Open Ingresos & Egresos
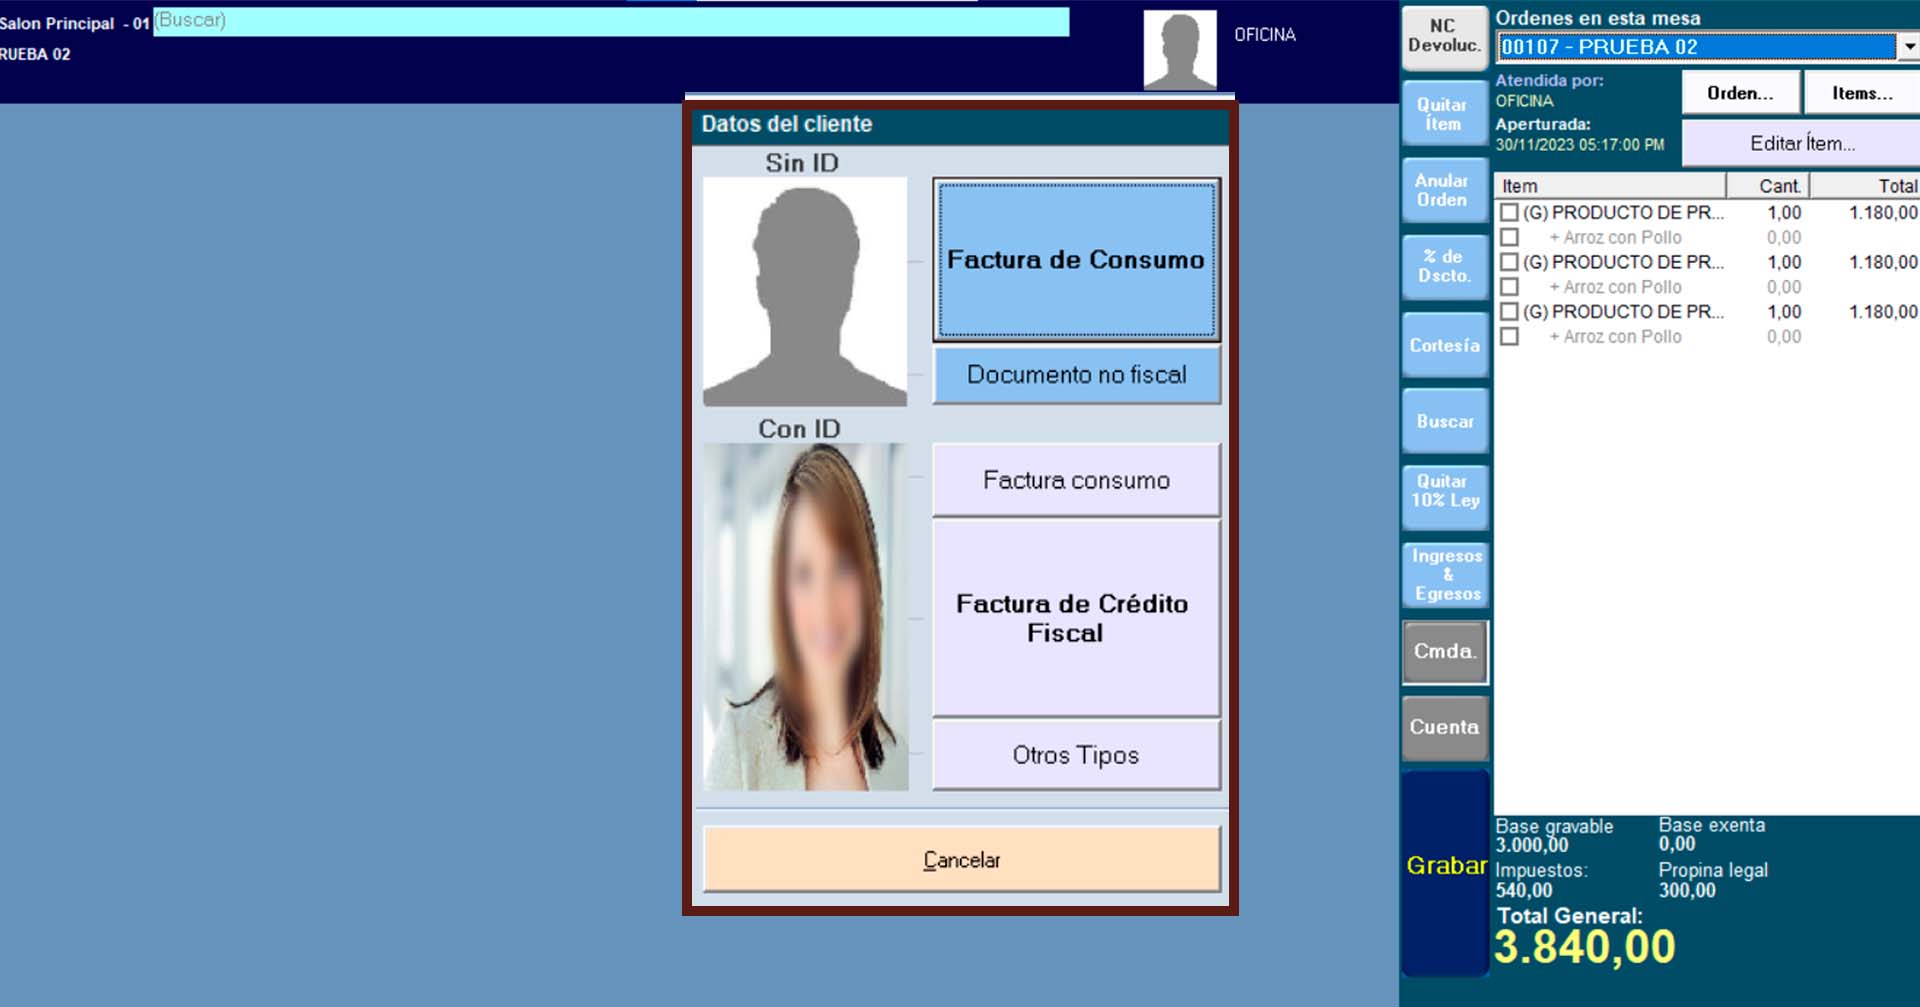The image size is (1920, 1007). 1445,574
